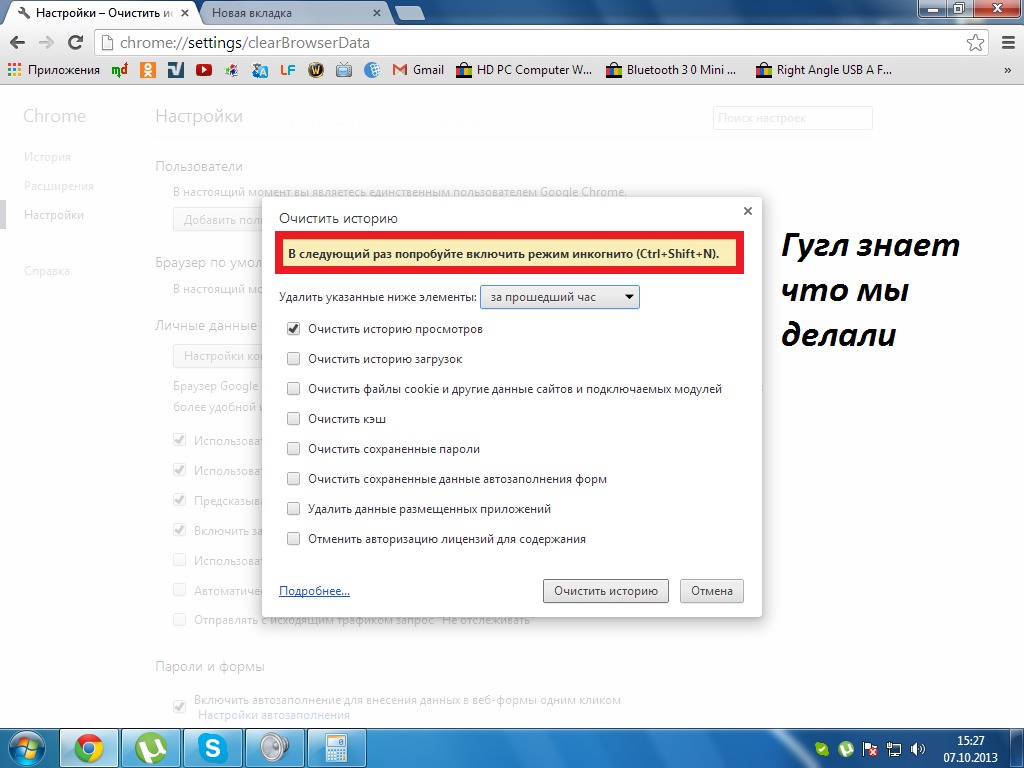Screen dimensions: 1024x768
Task: Click the network icon in the system tray
Action: click(x=894, y=749)
